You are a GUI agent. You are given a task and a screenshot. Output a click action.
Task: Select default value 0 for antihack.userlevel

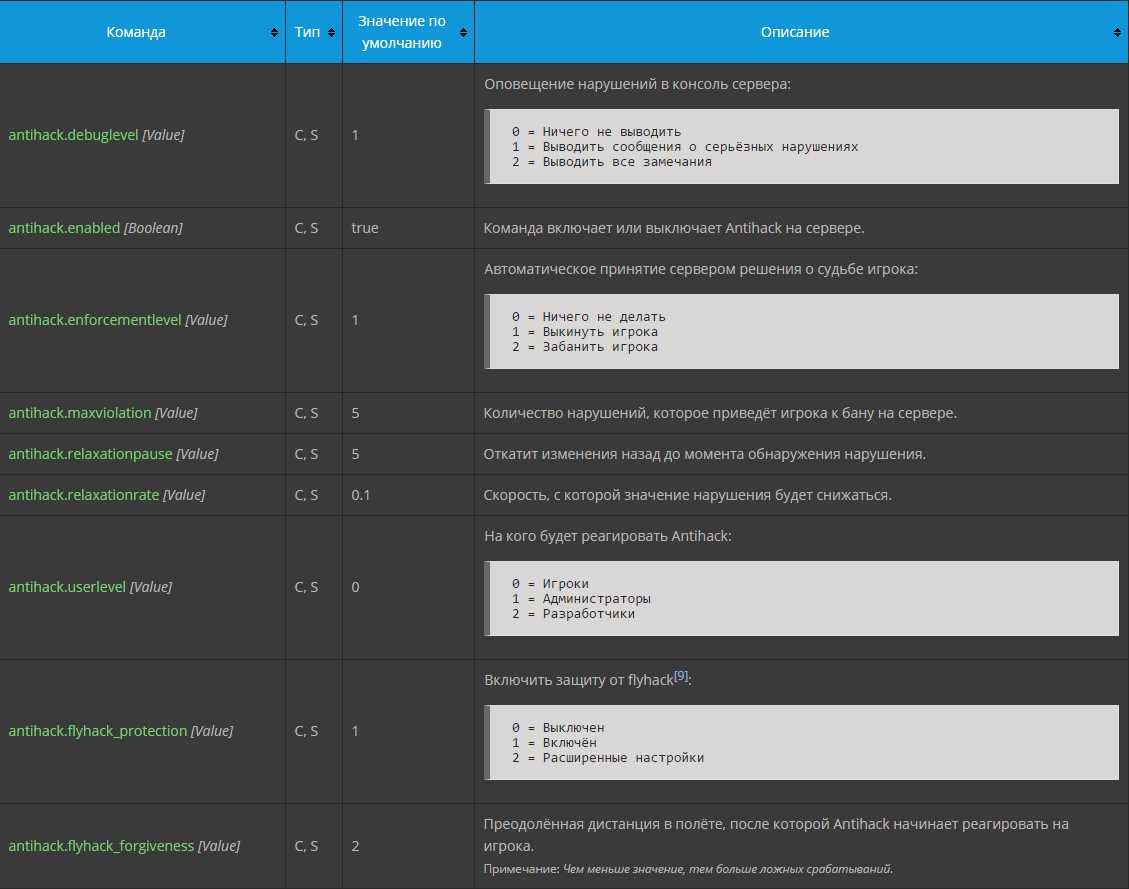tap(355, 587)
